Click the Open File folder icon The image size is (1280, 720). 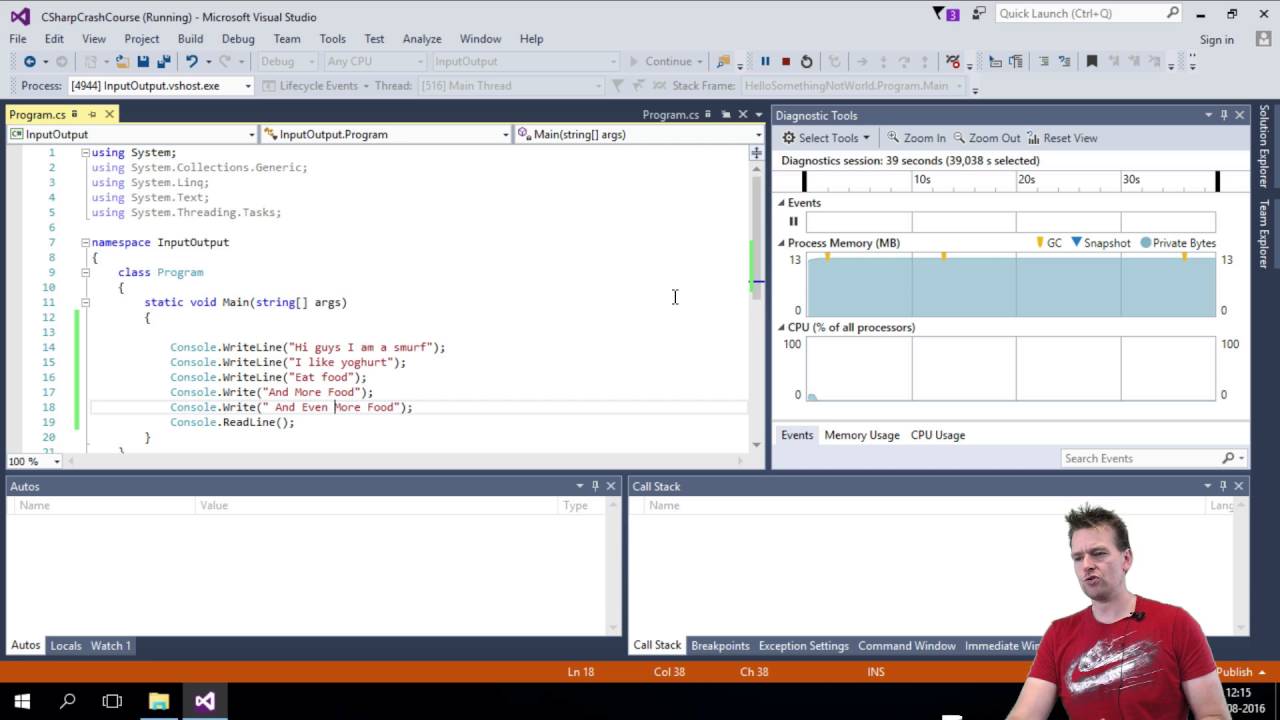click(122, 61)
